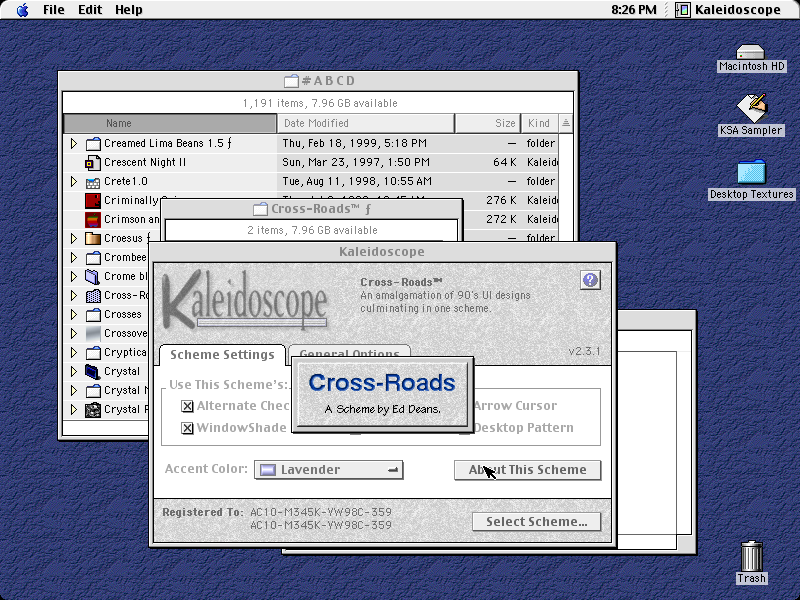
Task: Sort by the Size column header
Action: coord(487,123)
